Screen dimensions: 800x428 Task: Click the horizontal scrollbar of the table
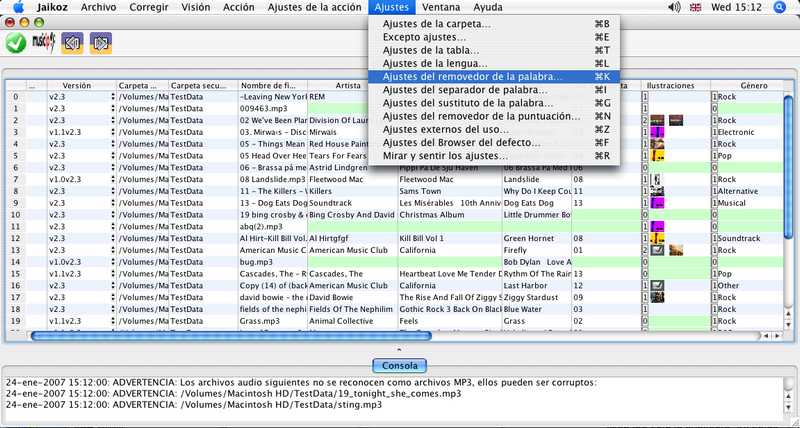pos(231,336)
